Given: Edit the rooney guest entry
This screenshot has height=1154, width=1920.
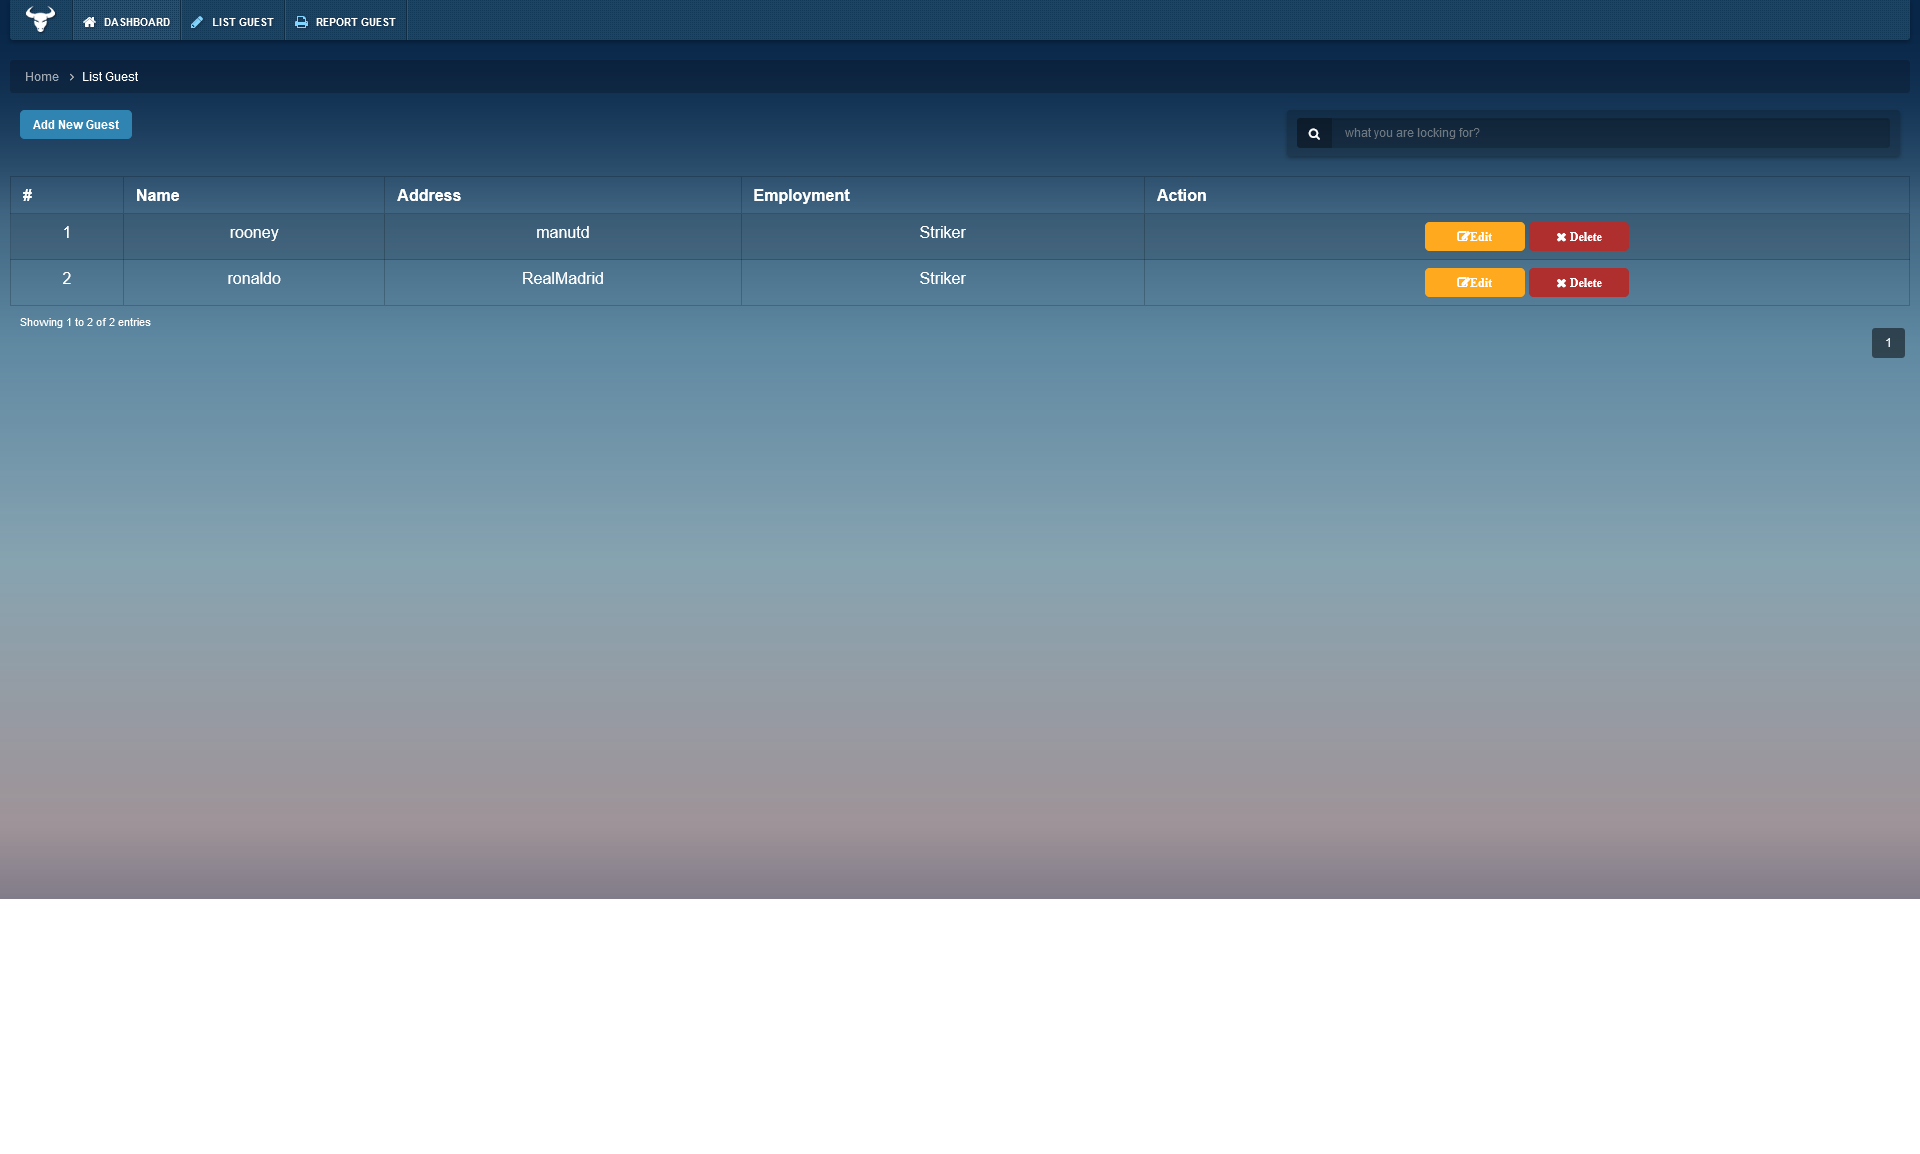Looking at the screenshot, I should pyautogui.click(x=1474, y=237).
